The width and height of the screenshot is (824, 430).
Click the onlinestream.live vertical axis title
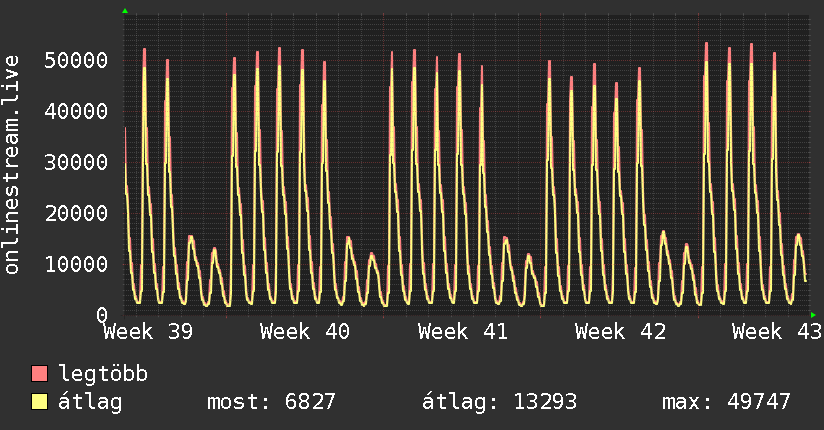click(12, 165)
